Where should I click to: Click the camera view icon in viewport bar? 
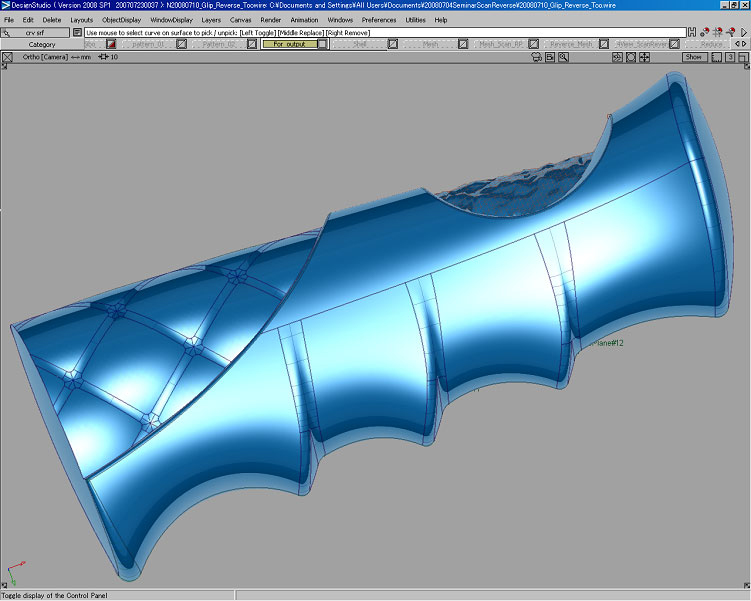tap(536, 57)
